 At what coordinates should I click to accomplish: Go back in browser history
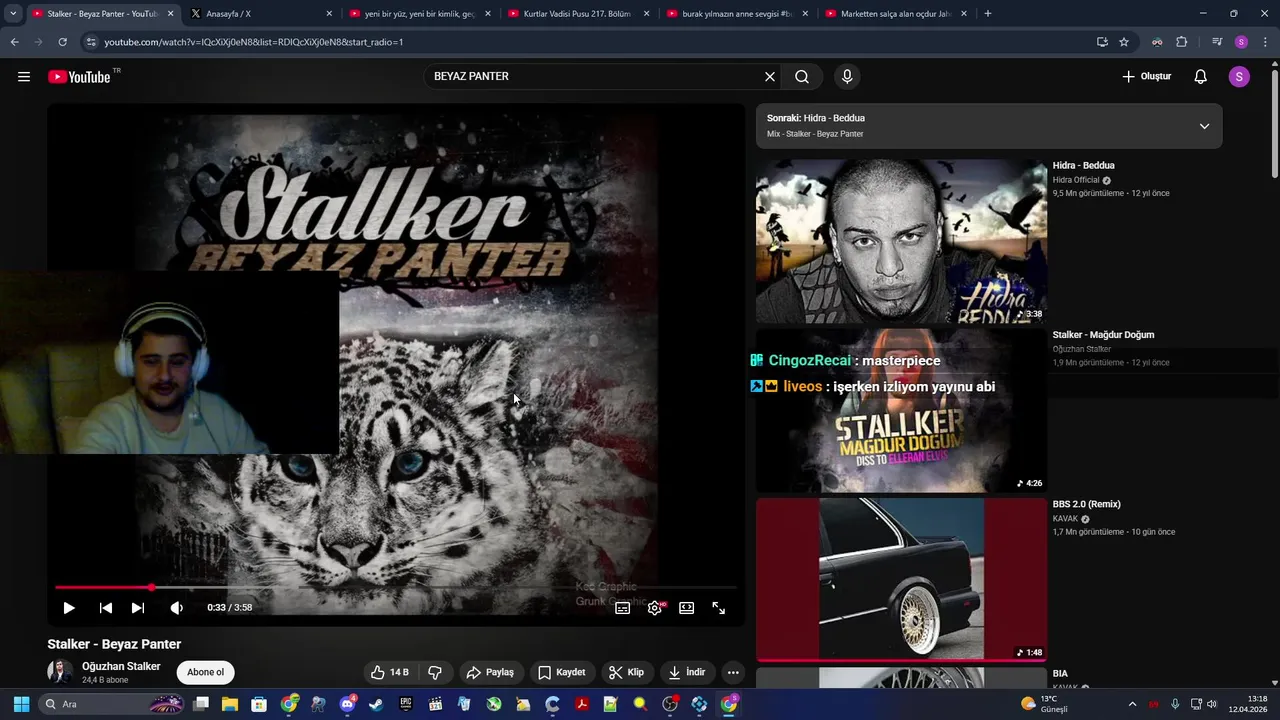[x=14, y=42]
